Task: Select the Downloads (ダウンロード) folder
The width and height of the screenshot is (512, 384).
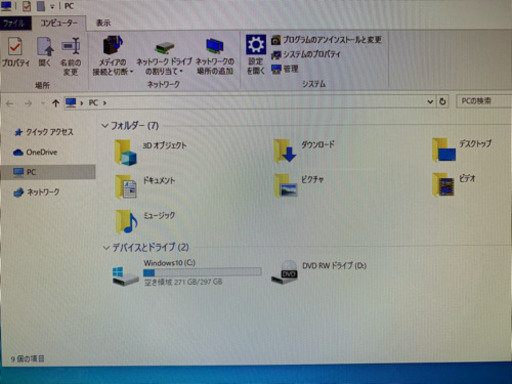Action: click(x=304, y=152)
